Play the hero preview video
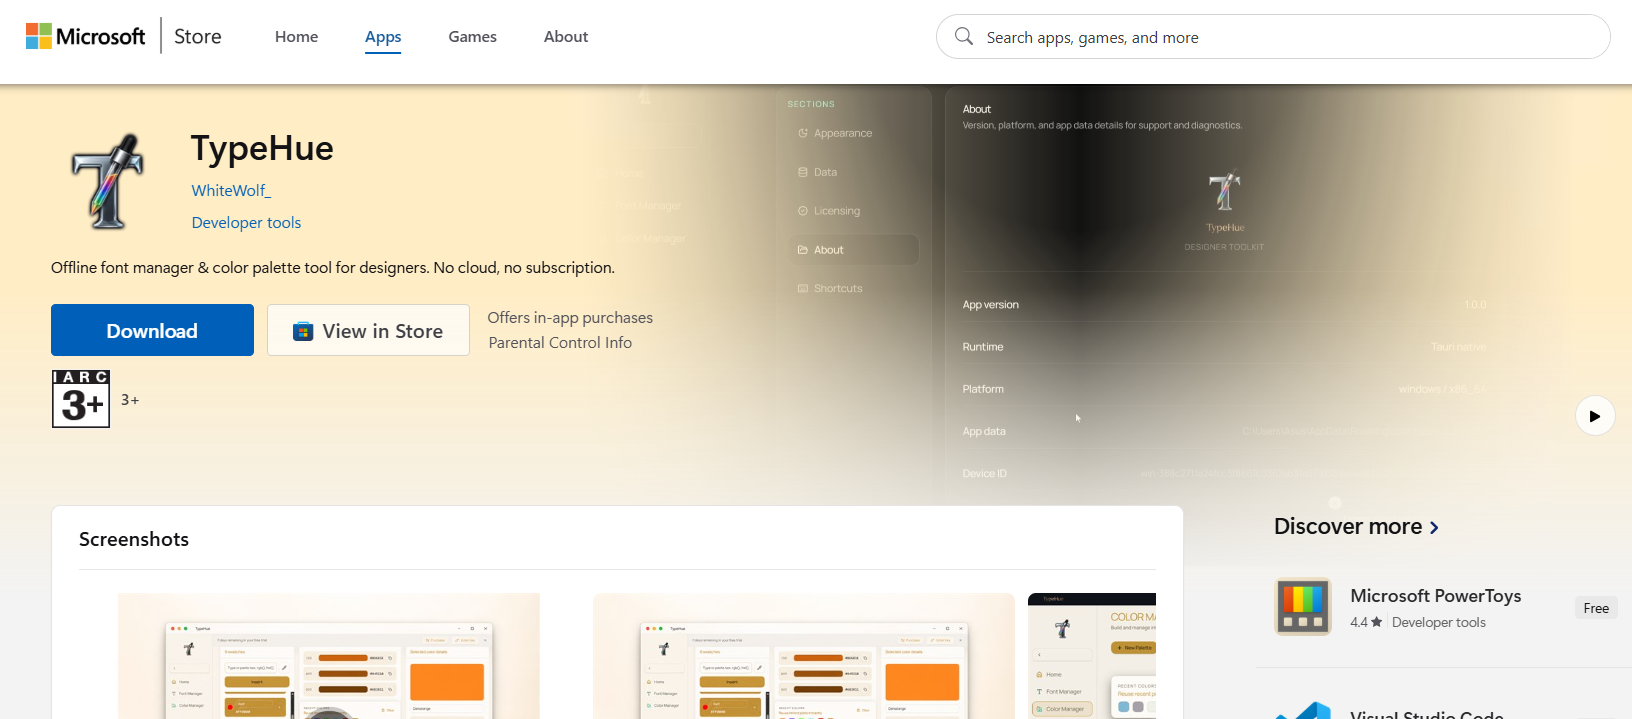Image resolution: width=1632 pixels, height=719 pixels. (1595, 416)
